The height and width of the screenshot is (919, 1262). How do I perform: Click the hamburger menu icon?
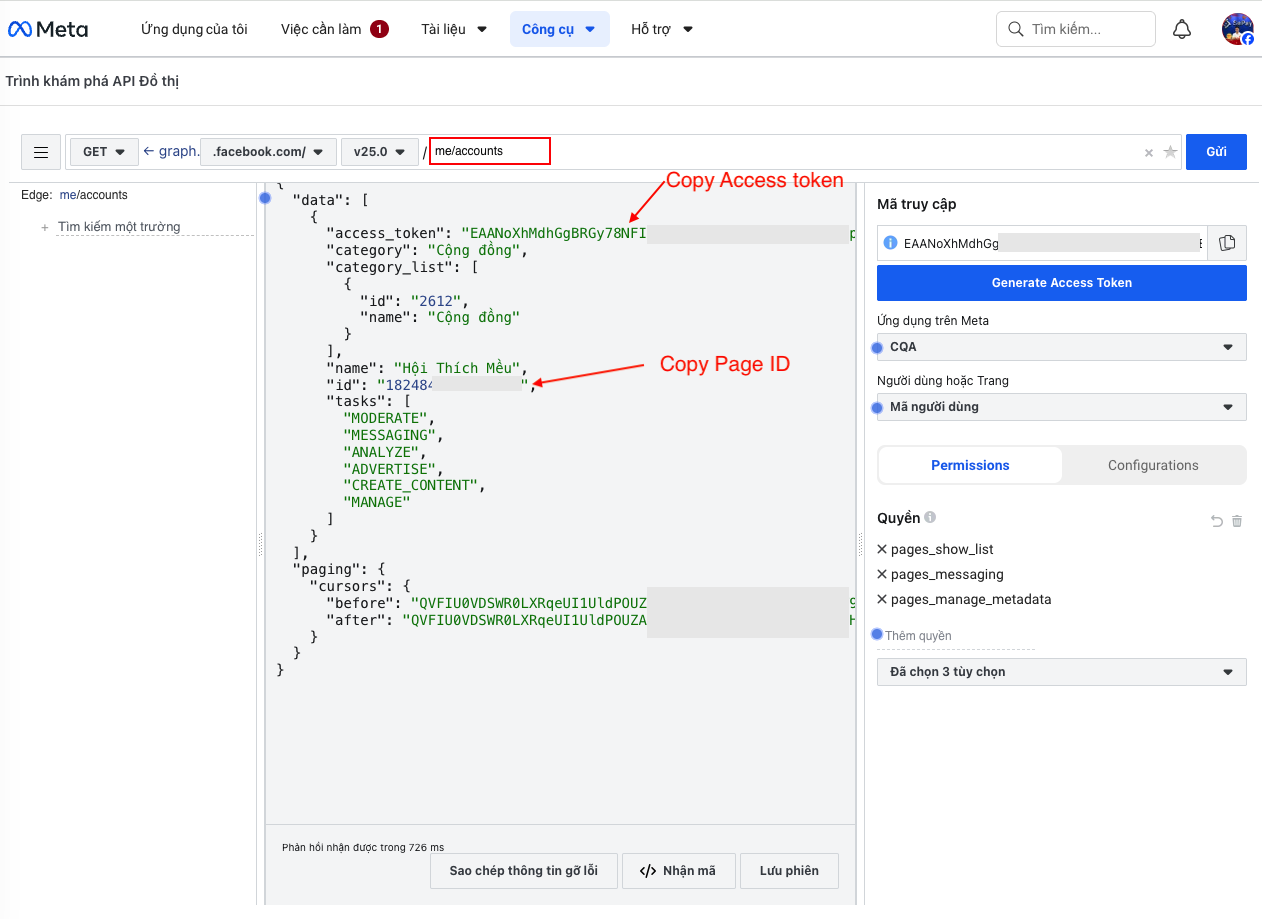(41, 152)
